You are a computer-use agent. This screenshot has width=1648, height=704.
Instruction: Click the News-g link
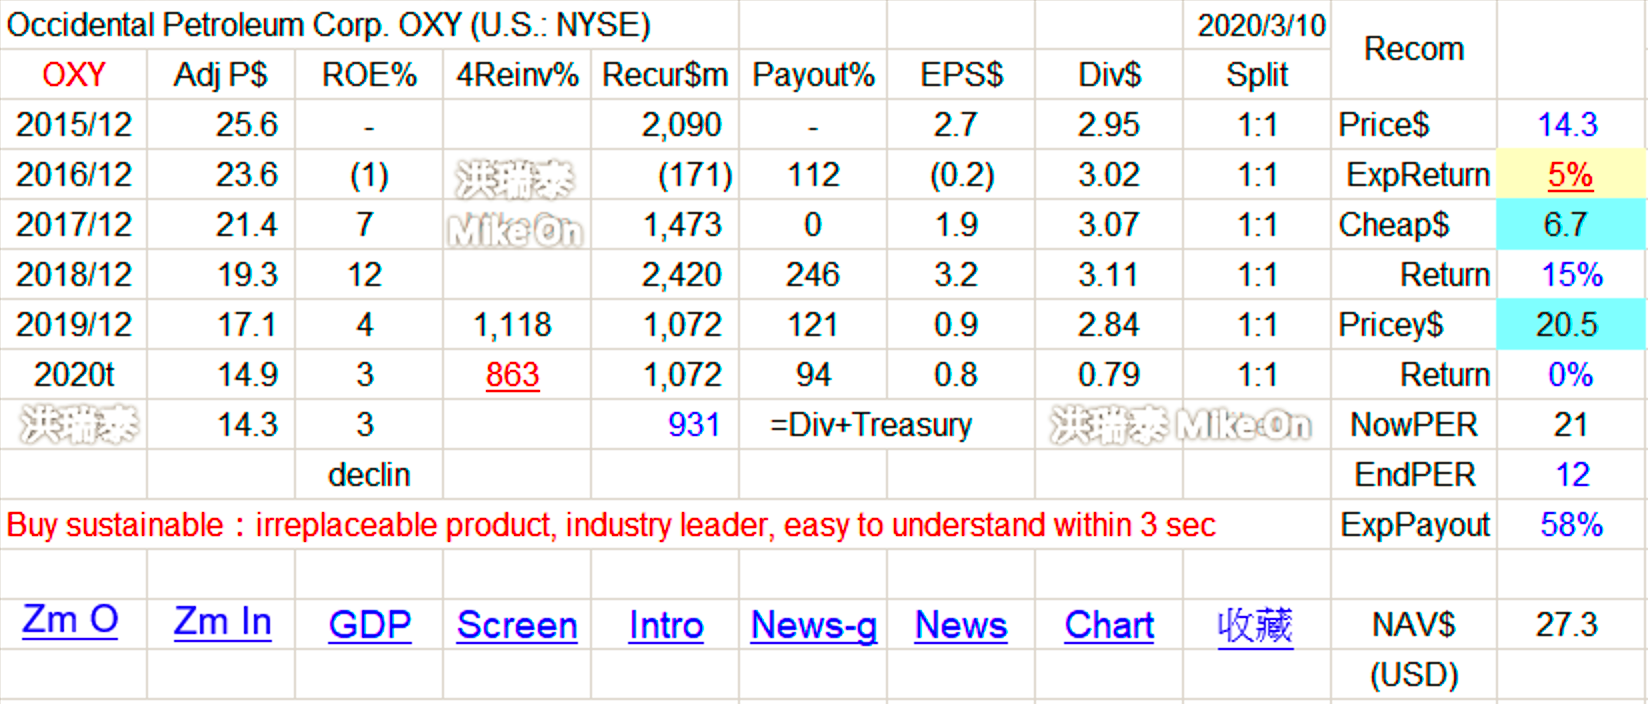814,626
